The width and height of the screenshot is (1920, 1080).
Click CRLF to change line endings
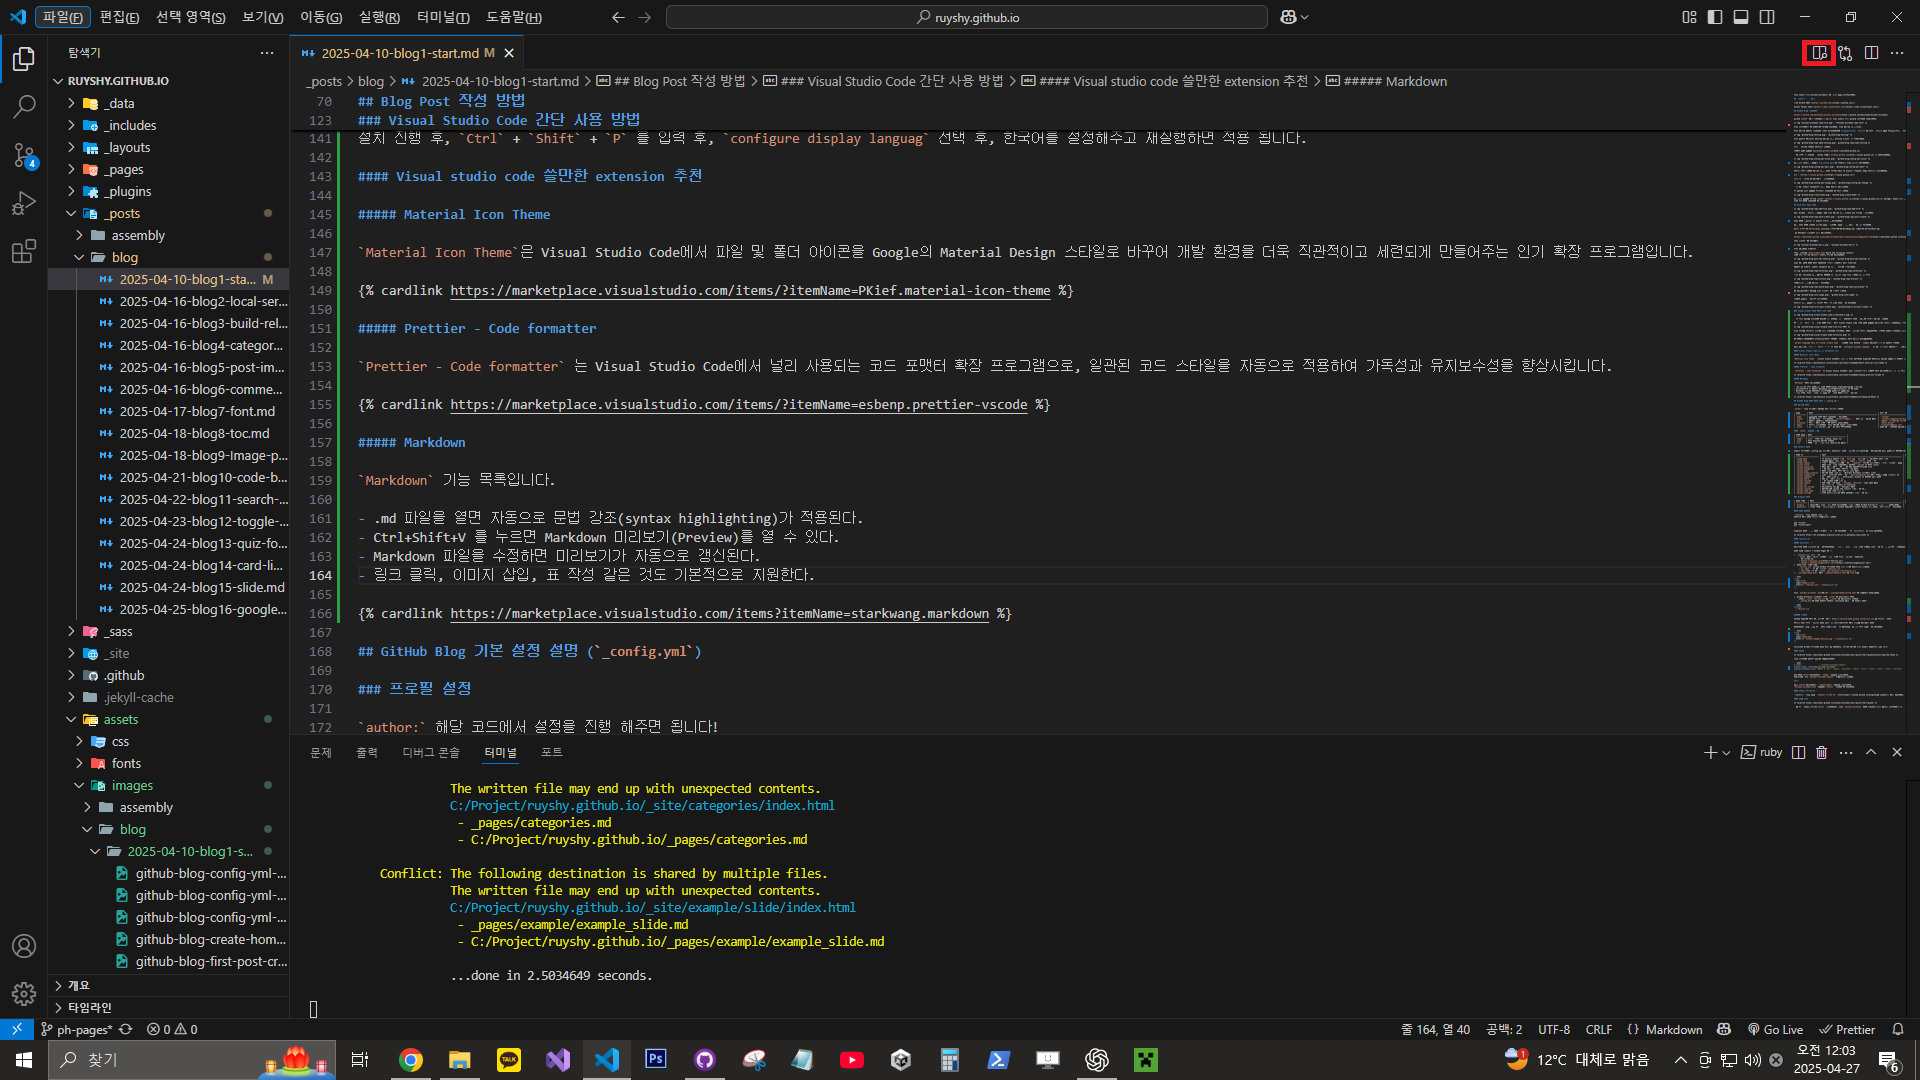1599,1029
